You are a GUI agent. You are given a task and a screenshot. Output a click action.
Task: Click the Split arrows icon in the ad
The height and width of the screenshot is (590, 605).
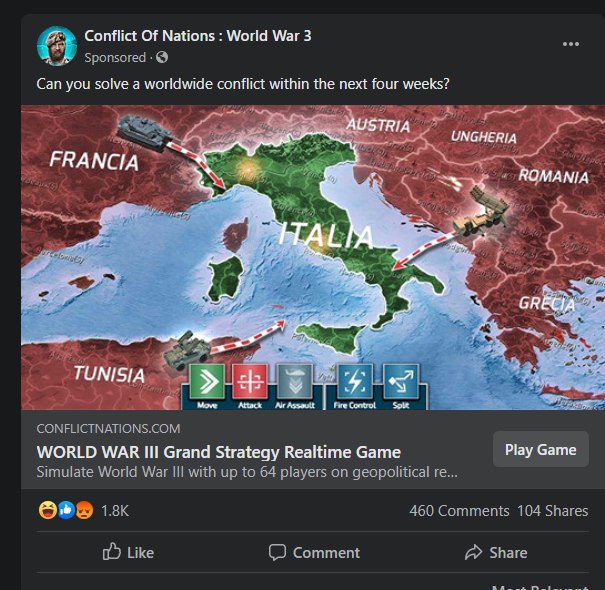click(401, 381)
